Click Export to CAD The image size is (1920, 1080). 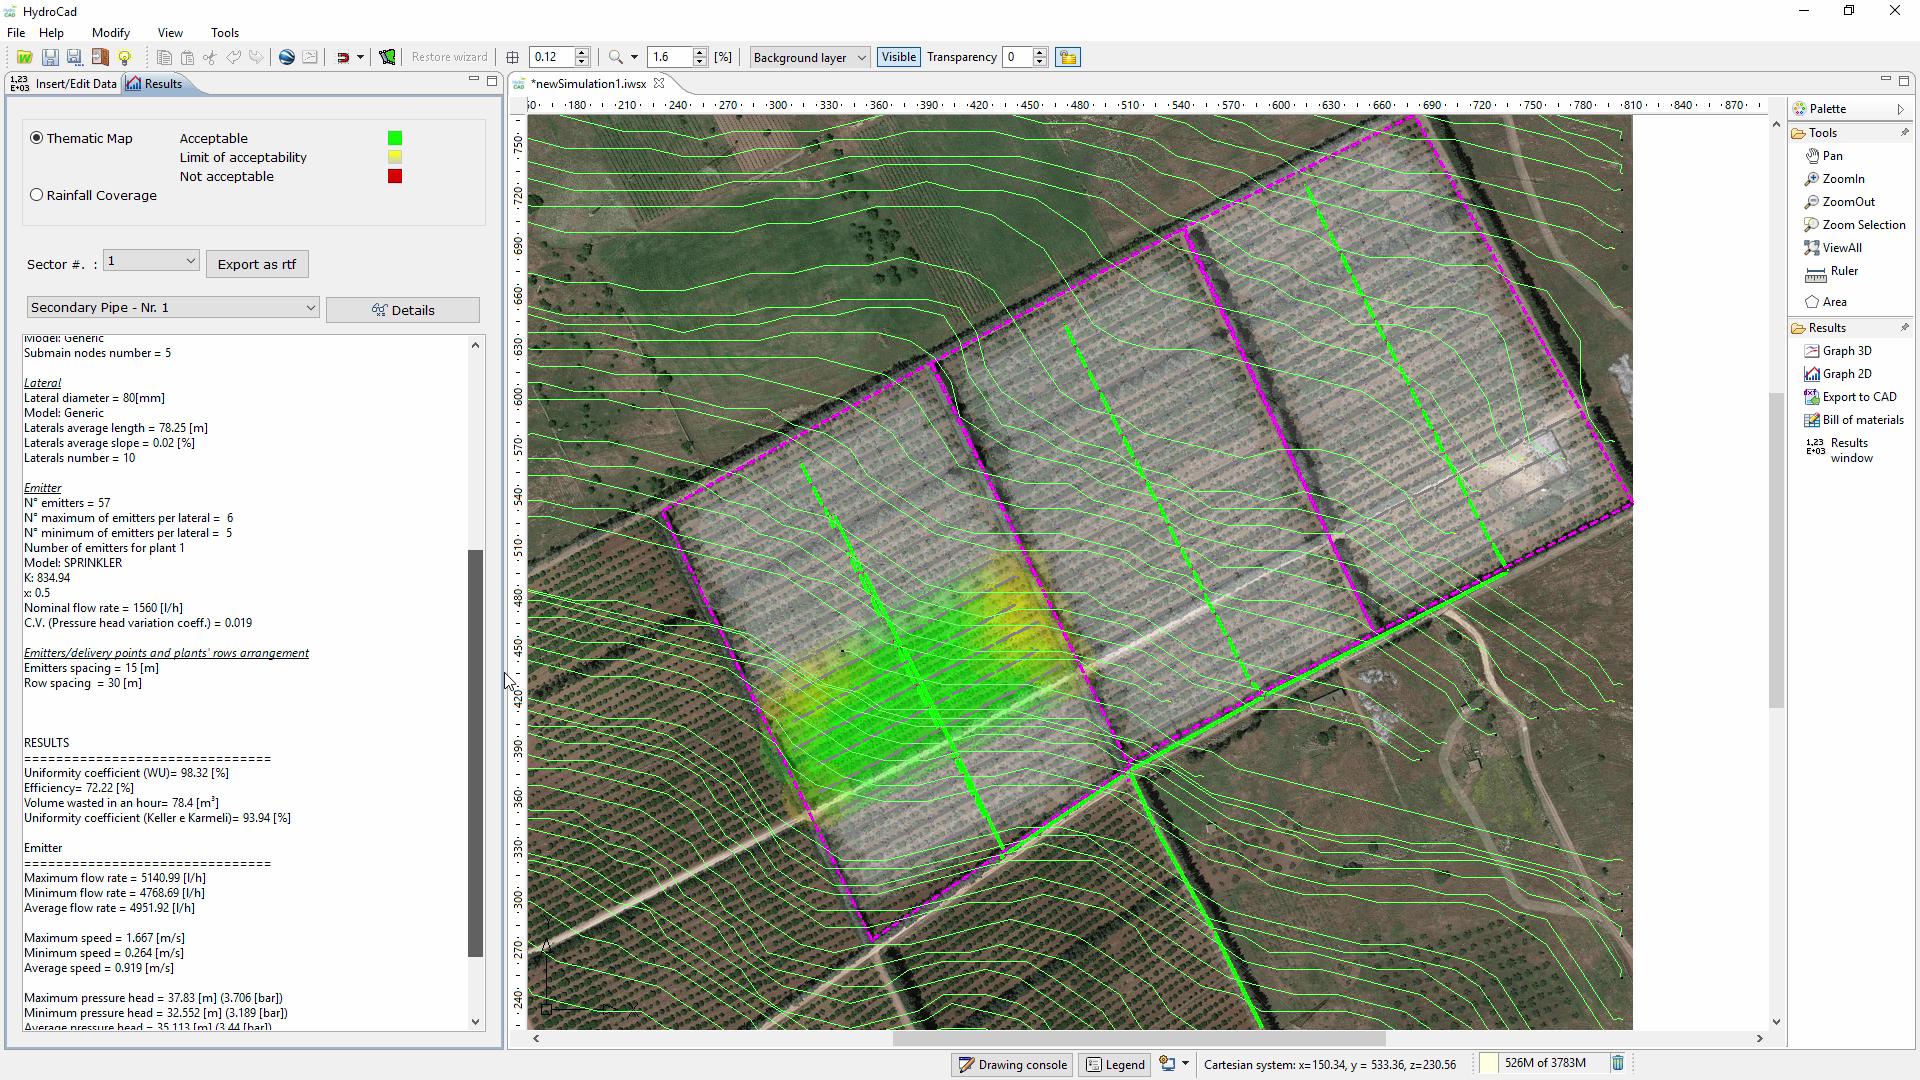pyautogui.click(x=1858, y=397)
